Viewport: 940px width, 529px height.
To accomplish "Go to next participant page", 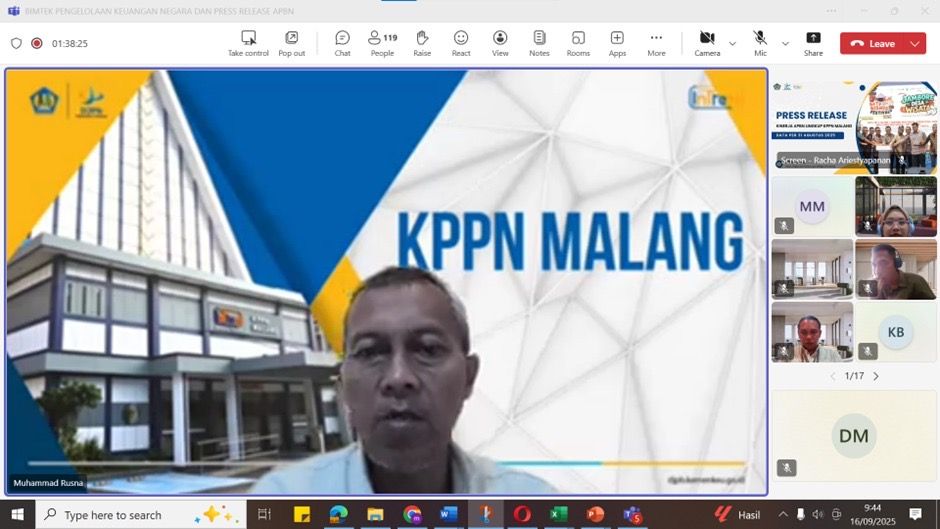I will (876, 376).
